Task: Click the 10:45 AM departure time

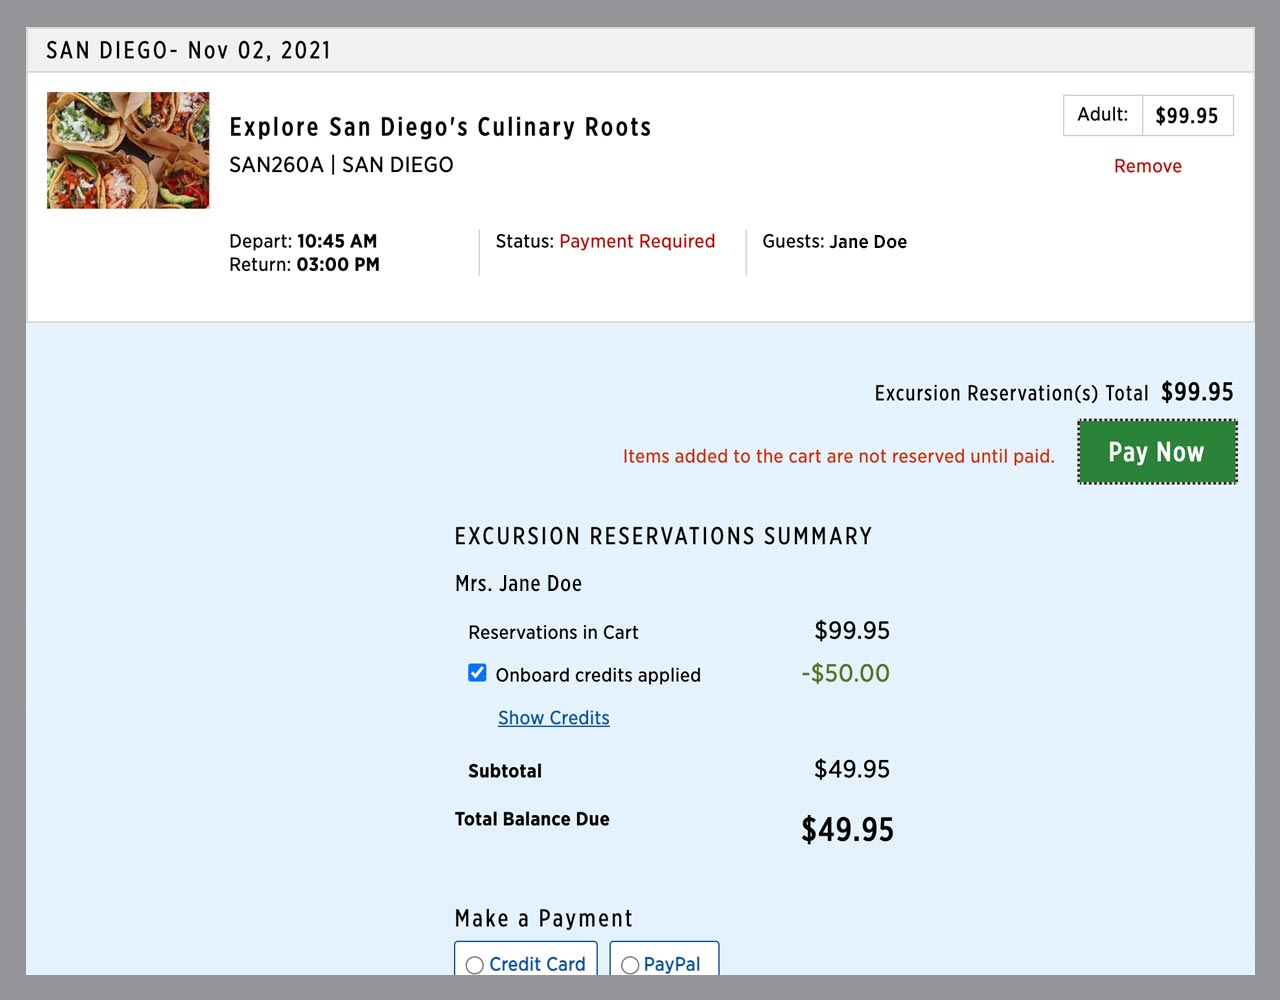Action: pyautogui.click(x=337, y=241)
